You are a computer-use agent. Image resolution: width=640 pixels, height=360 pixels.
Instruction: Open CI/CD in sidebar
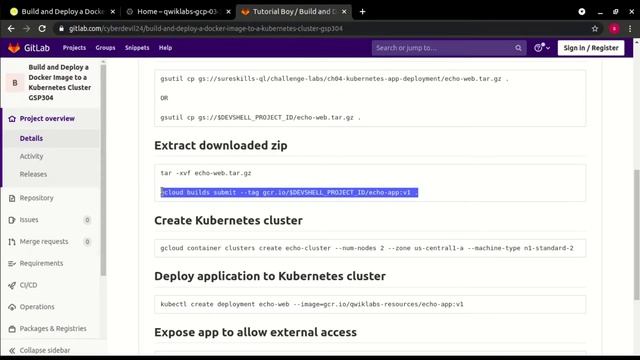(x=28, y=285)
